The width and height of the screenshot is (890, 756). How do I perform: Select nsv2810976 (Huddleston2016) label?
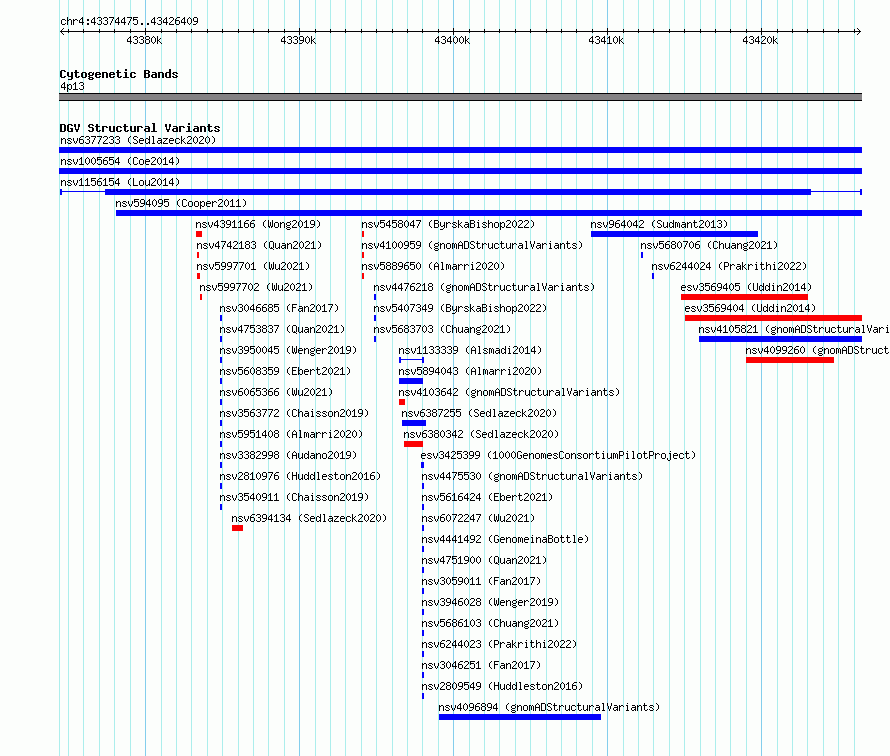[300, 476]
